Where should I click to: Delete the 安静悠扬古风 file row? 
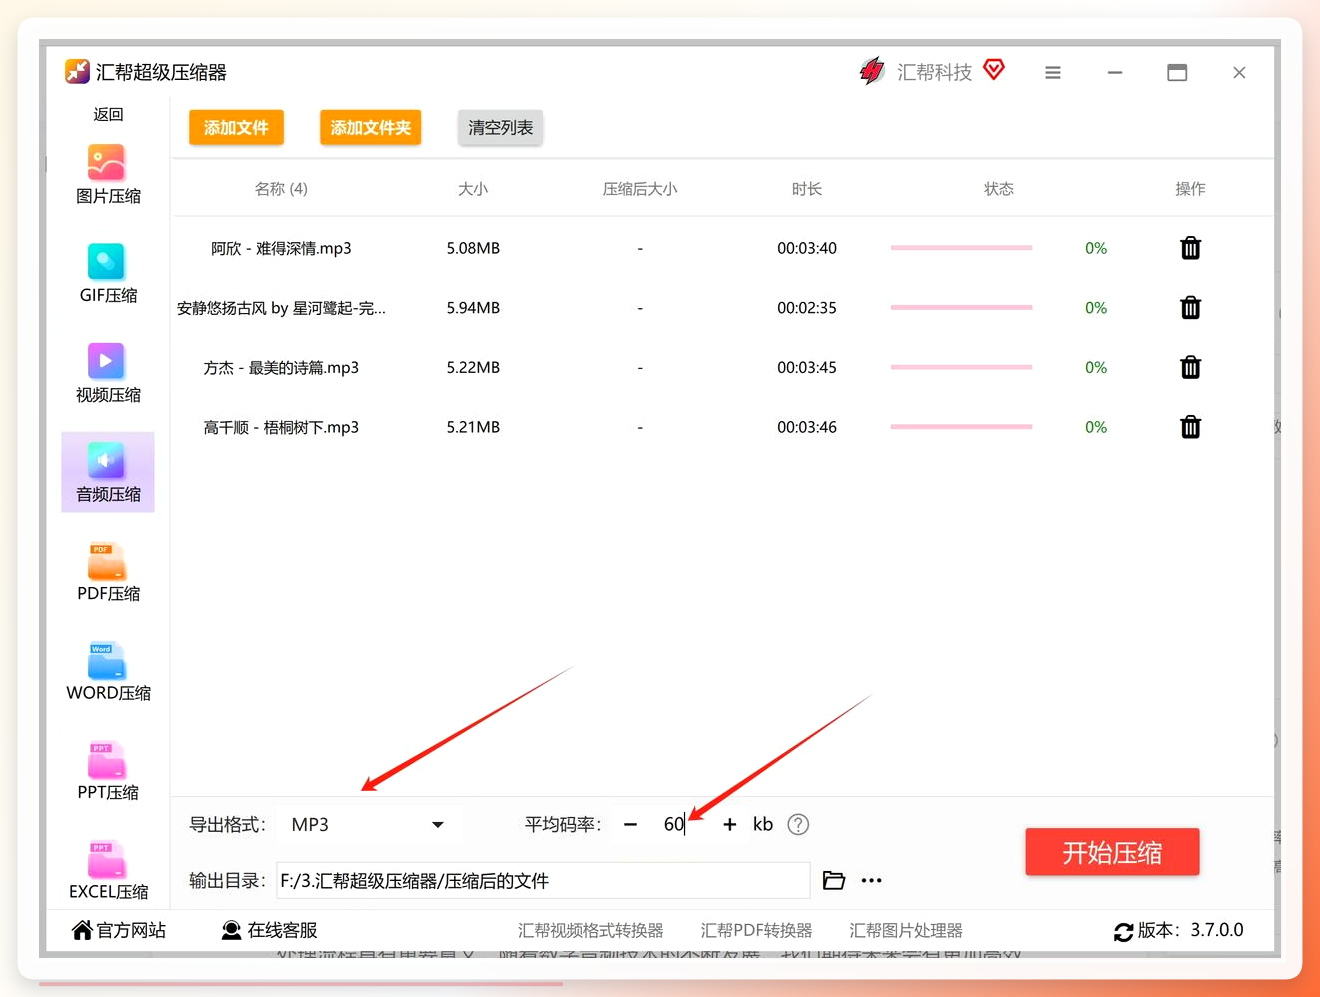coord(1190,308)
